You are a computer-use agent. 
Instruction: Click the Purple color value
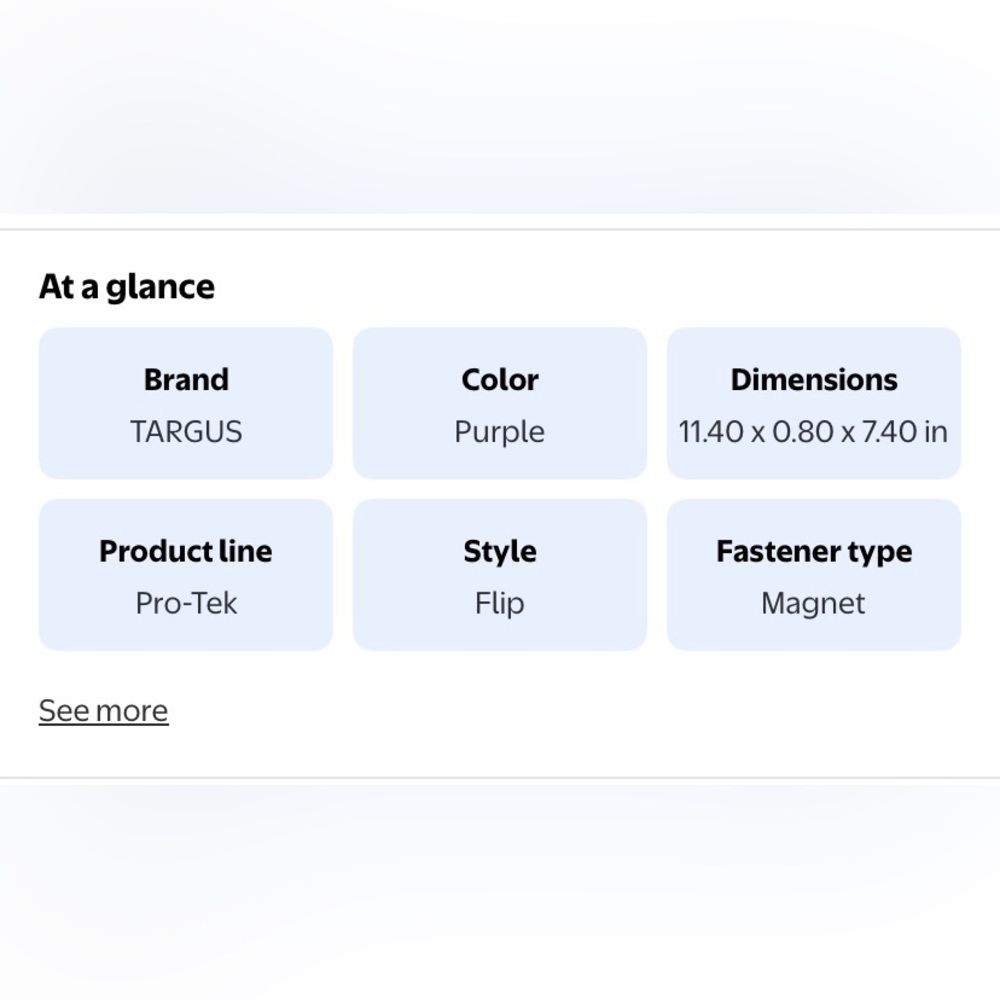pyautogui.click(x=500, y=432)
